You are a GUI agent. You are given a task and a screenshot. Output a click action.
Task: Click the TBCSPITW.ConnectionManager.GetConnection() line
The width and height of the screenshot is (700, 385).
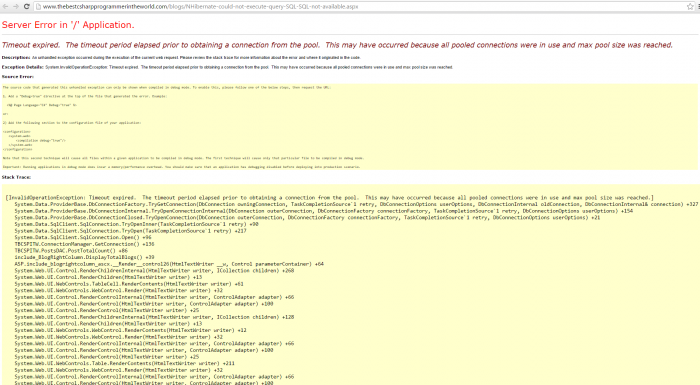84,244
